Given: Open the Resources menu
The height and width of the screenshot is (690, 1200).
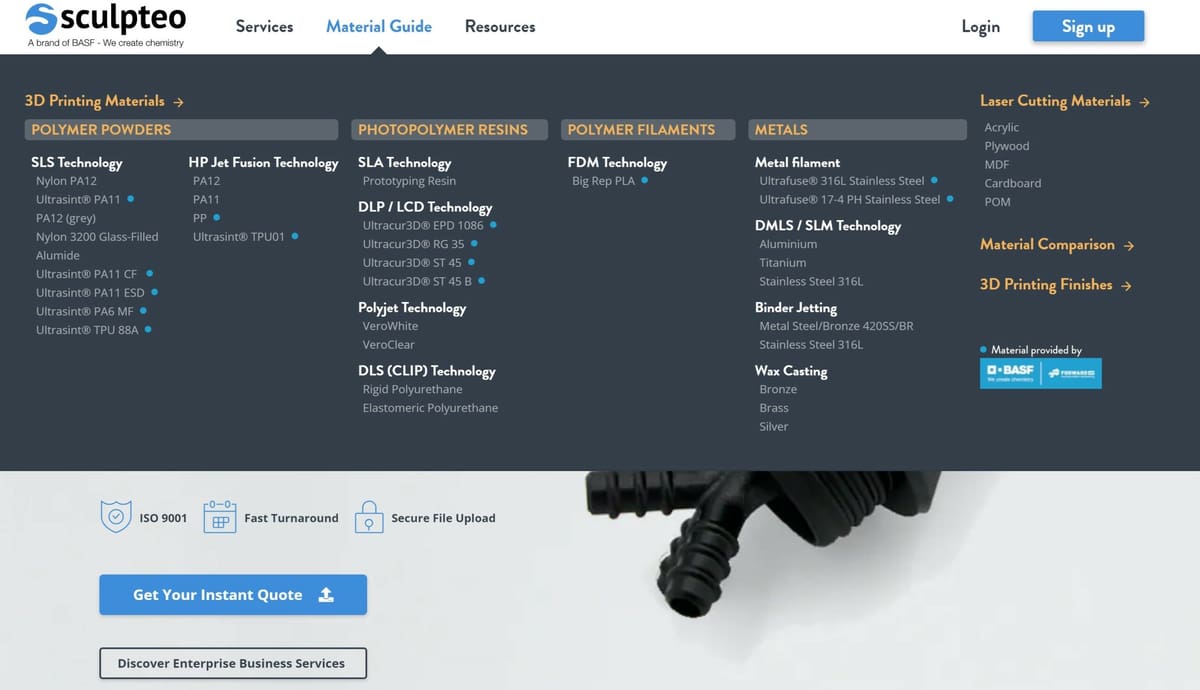Looking at the screenshot, I should coord(500,27).
